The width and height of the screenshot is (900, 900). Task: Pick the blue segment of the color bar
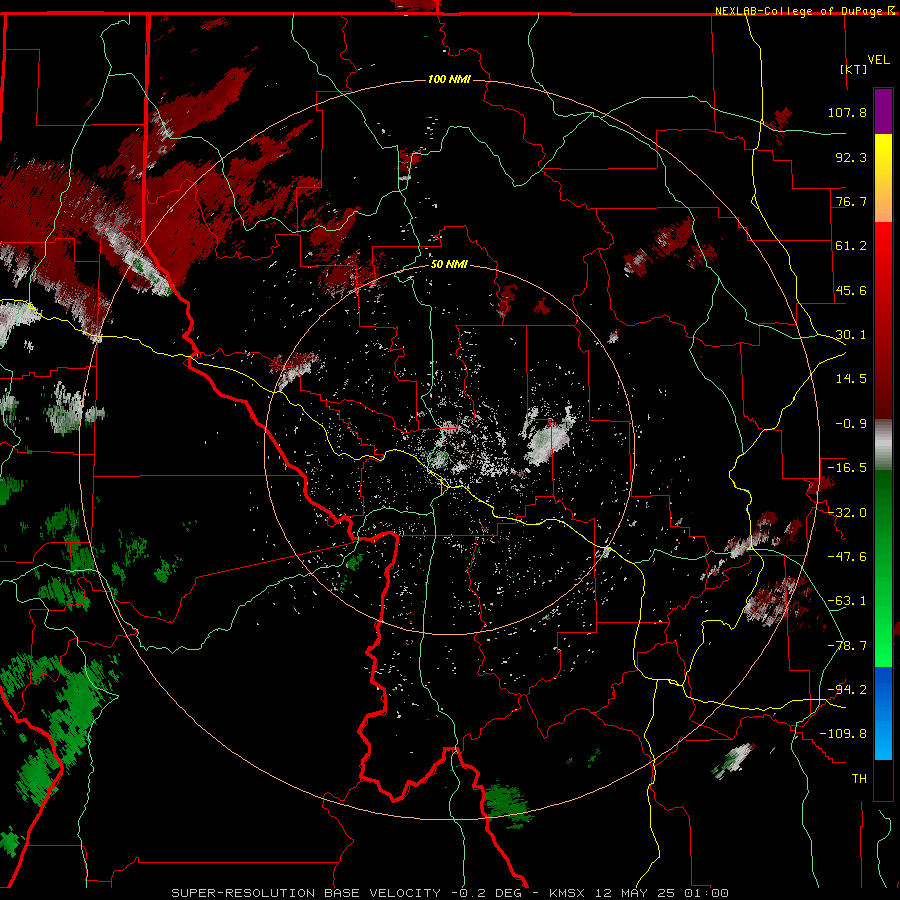[883, 713]
